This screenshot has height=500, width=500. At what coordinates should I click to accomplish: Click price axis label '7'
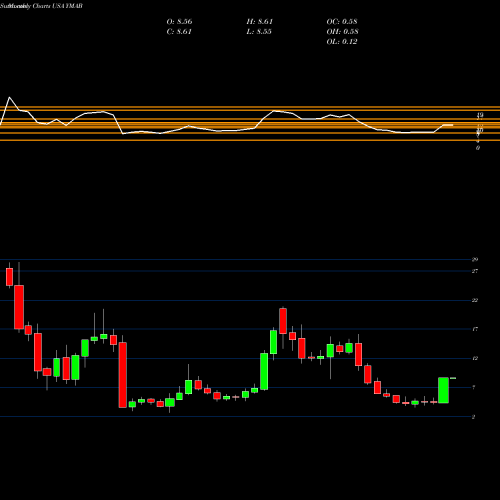(474, 387)
